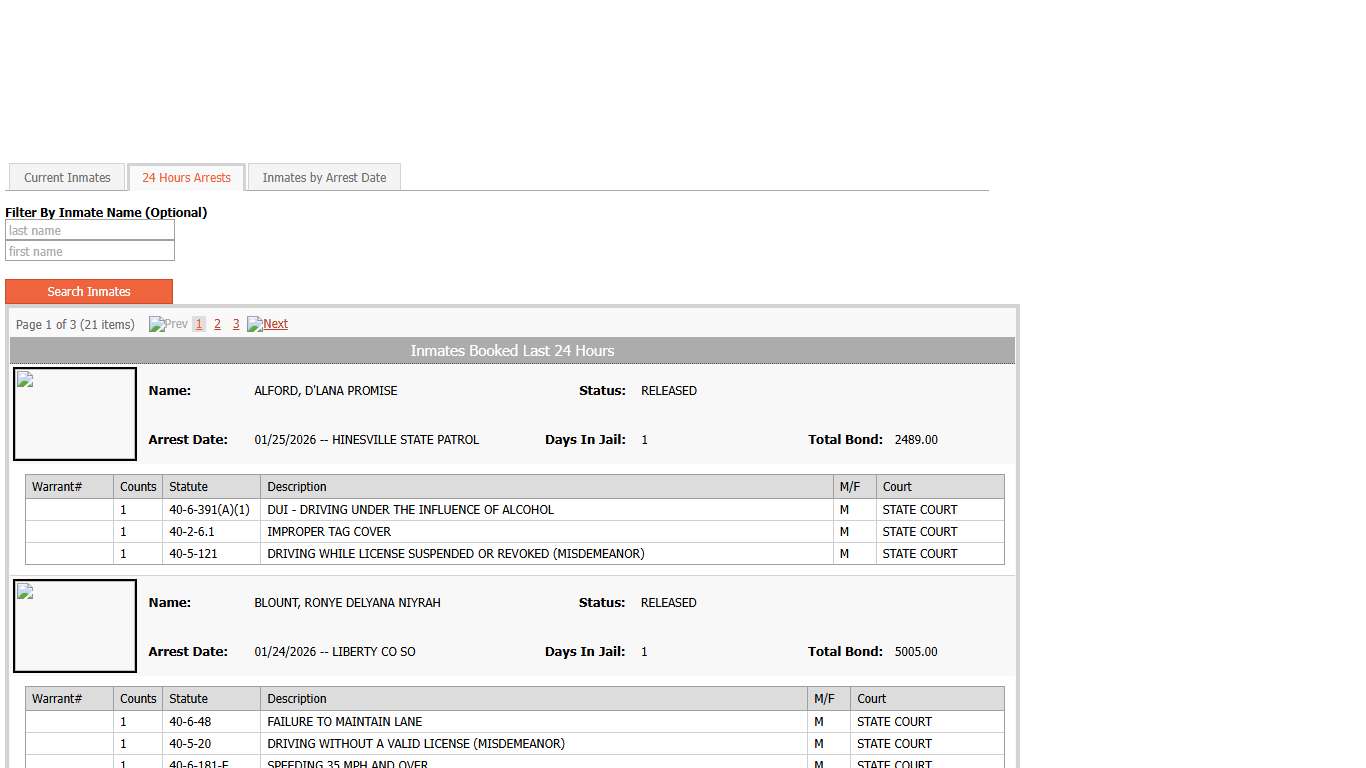Go to page 2 of results

[217, 324]
